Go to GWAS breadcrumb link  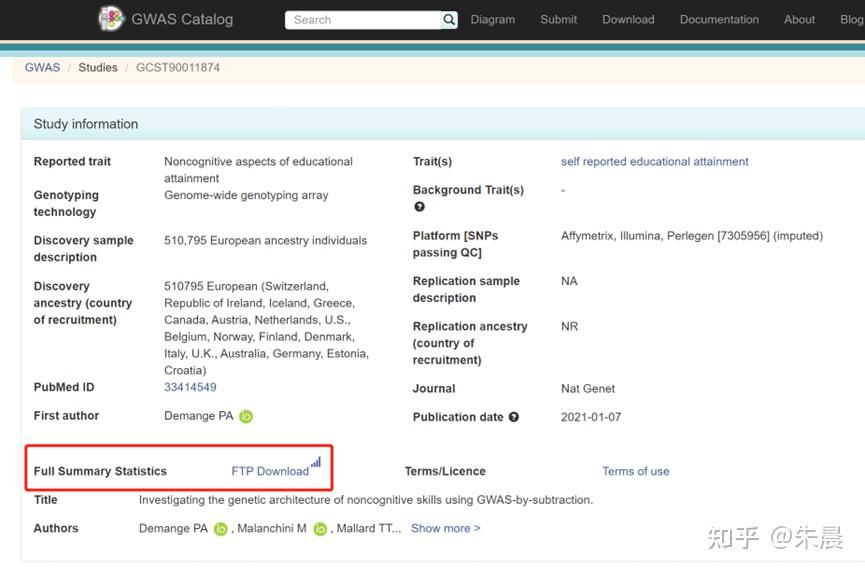(x=42, y=67)
